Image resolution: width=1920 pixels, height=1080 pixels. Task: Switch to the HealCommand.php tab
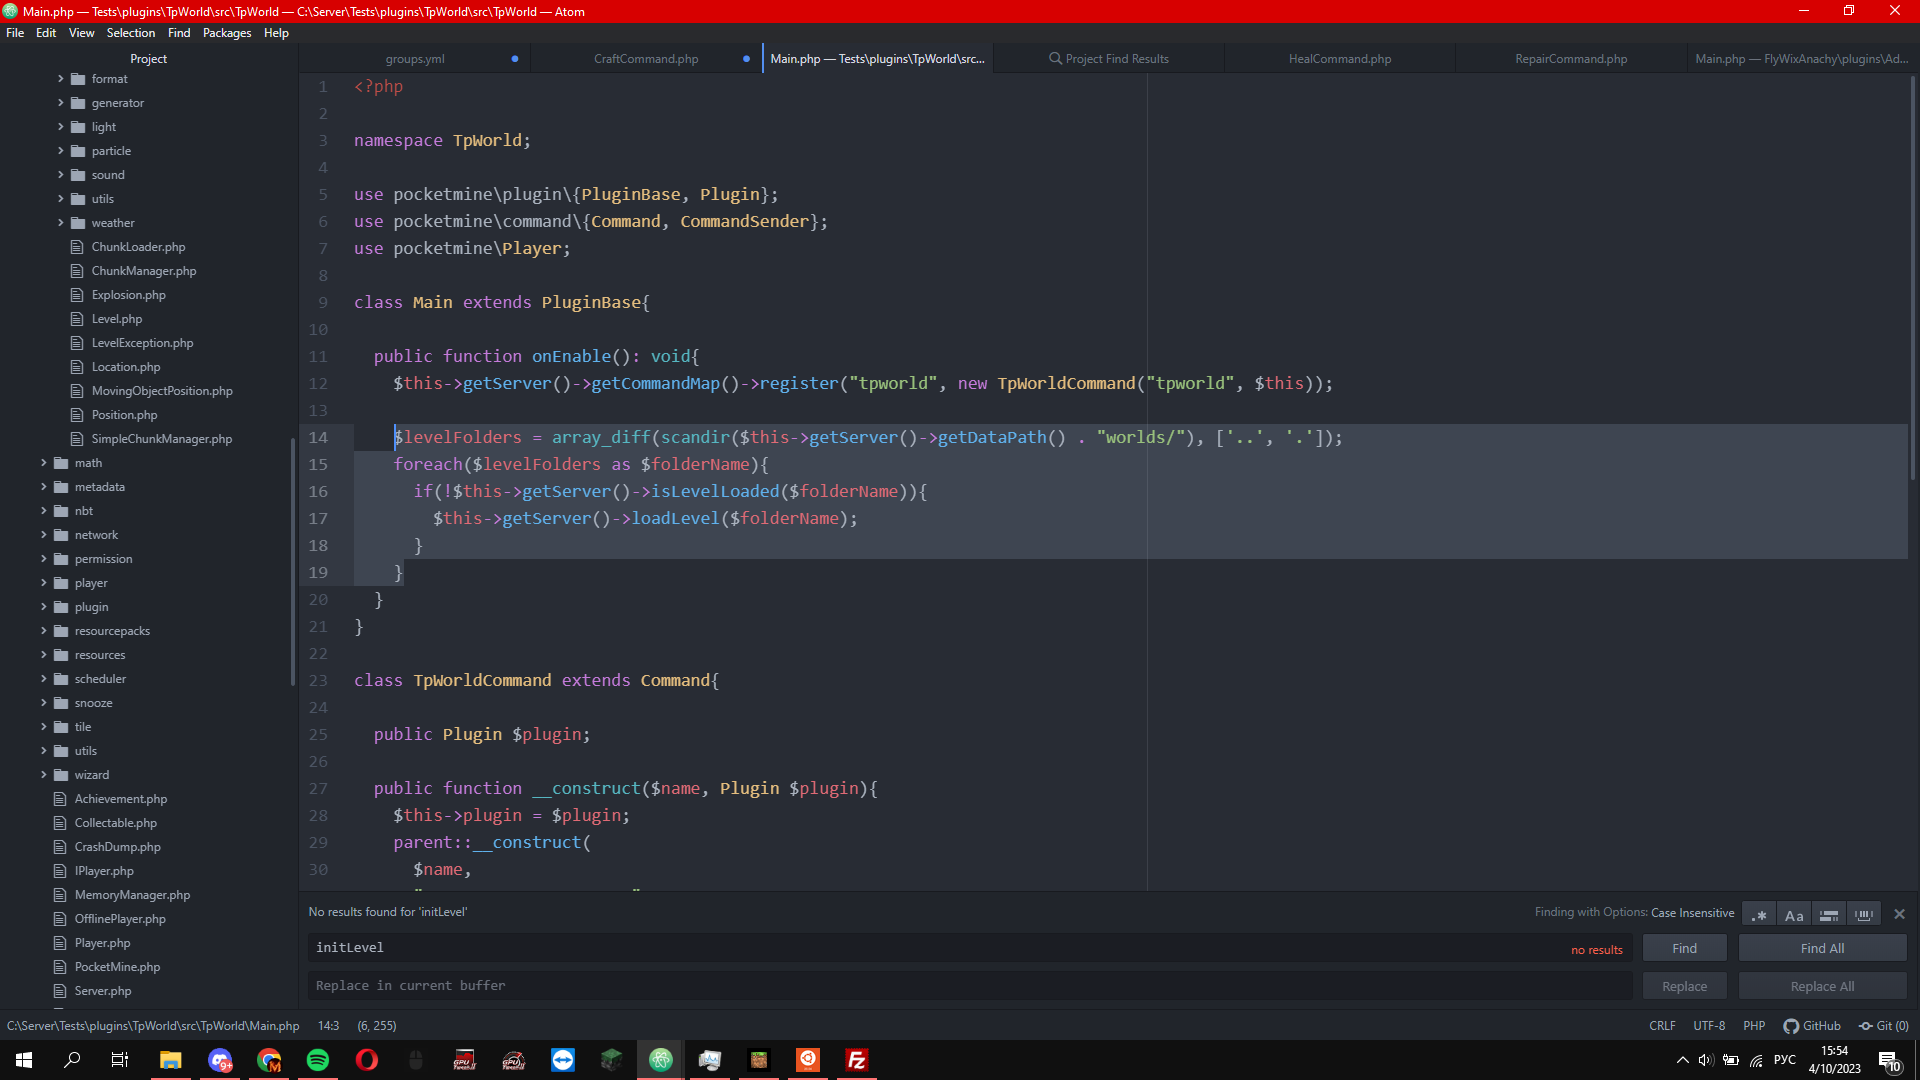(x=1339, y=59)
